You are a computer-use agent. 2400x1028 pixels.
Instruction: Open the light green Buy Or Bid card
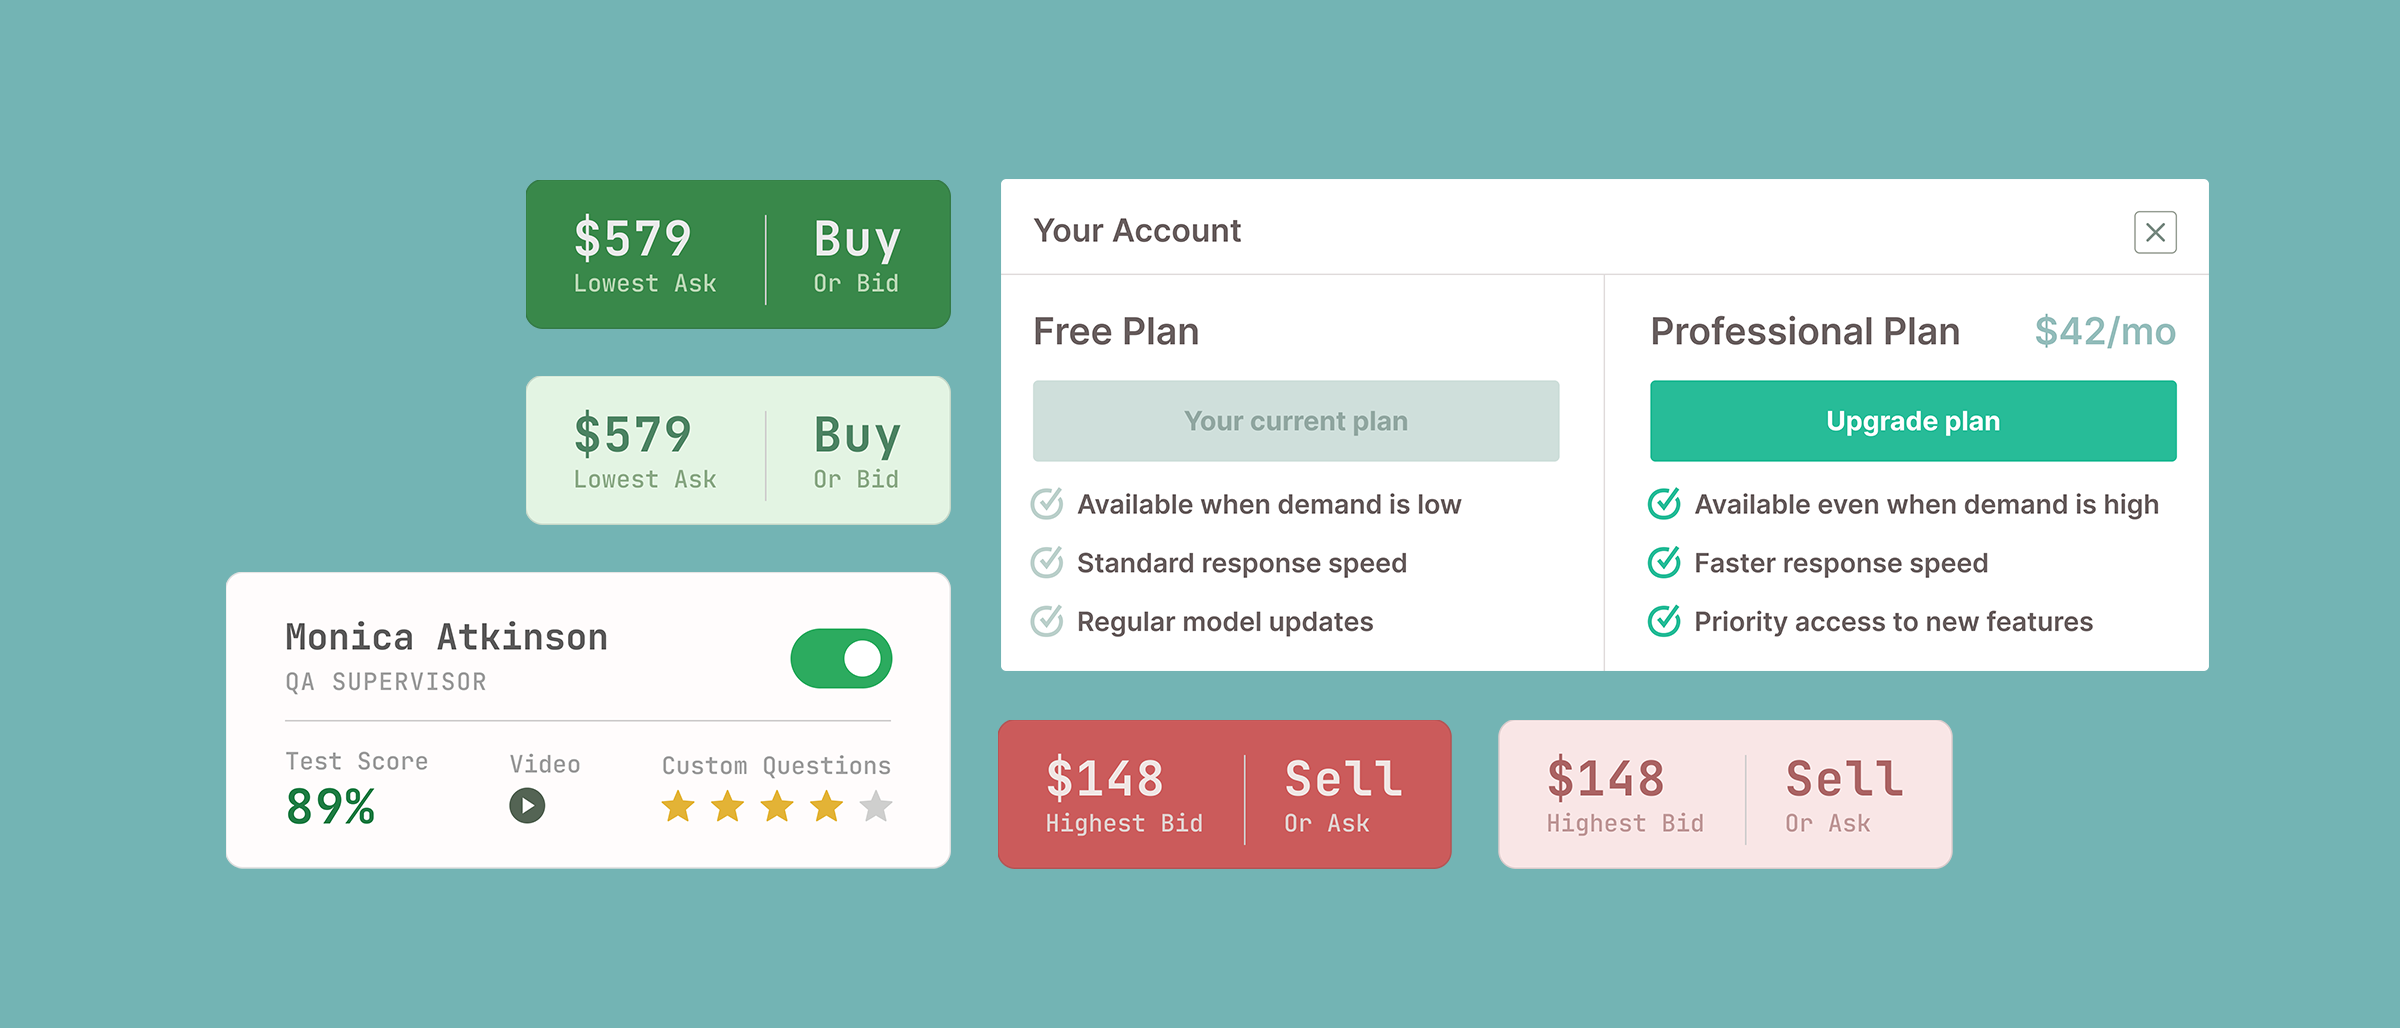point(737,450)
